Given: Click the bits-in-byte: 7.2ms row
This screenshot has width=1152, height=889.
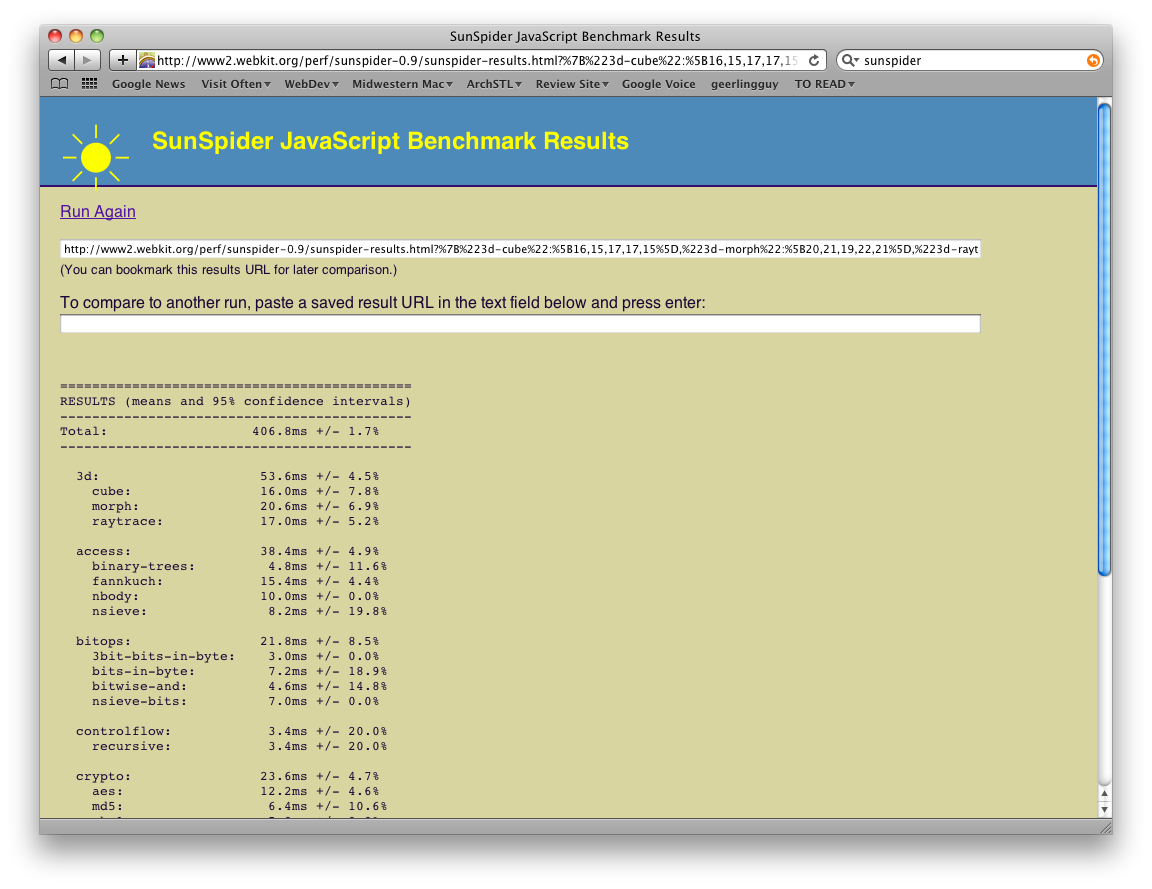Looking at the screenshot, I should point(240,672).
